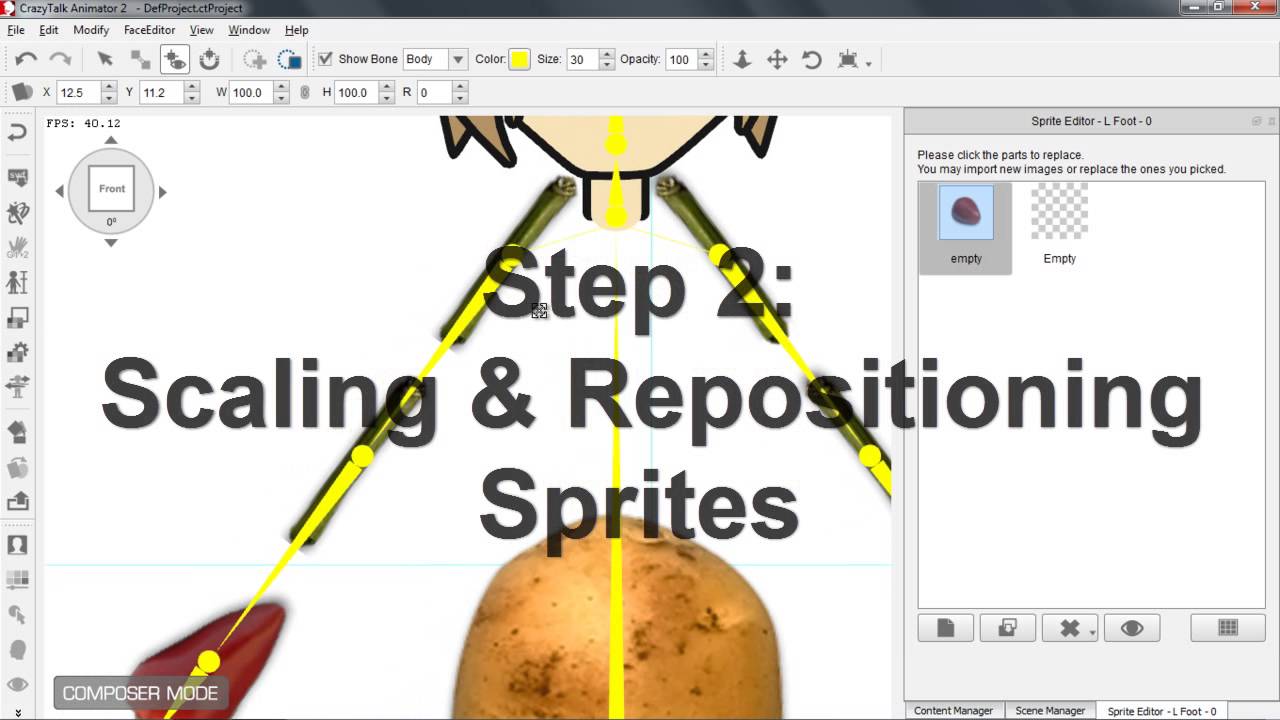Toggle the Show Bone checkbox
Screen dimensions: 1280x720
click(325, 59)
